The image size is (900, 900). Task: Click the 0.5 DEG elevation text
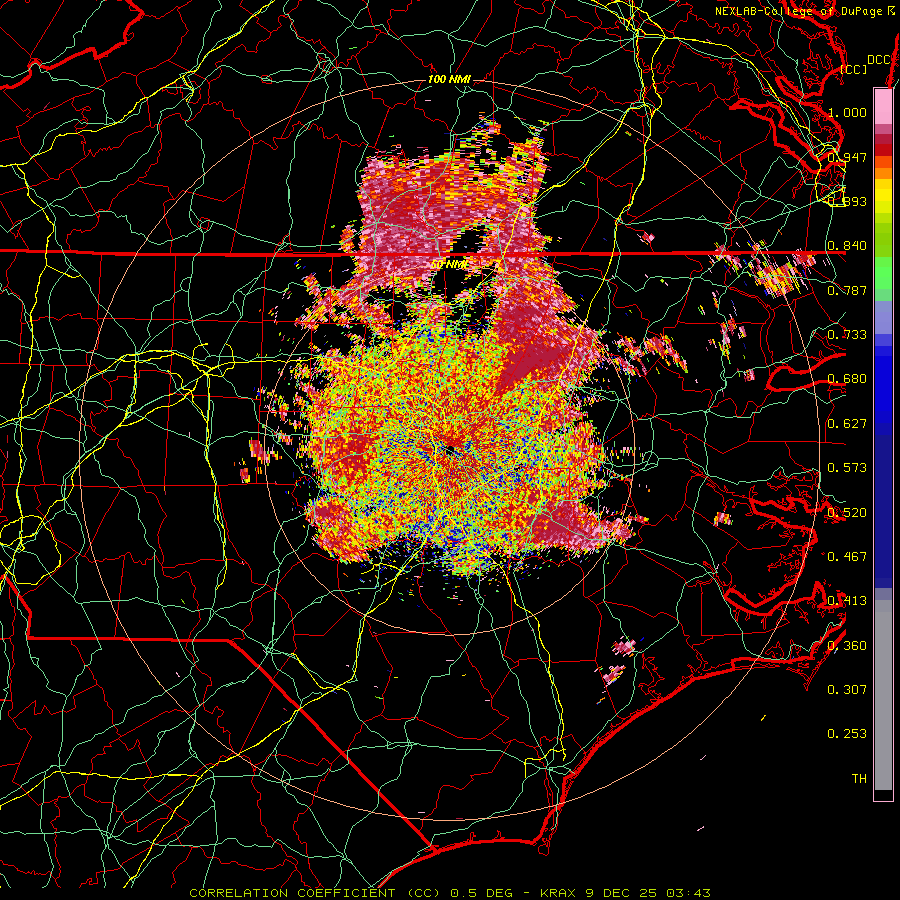[x=480, y=893]
